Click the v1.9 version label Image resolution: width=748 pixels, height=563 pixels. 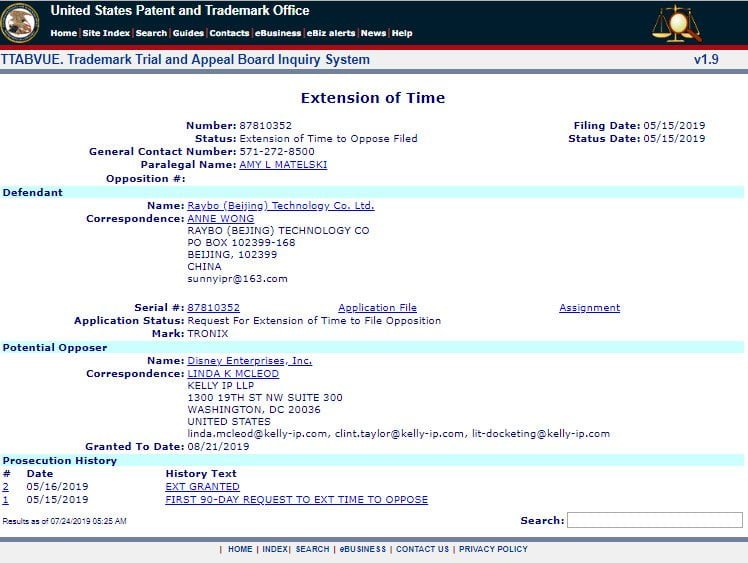coord(706,60)
